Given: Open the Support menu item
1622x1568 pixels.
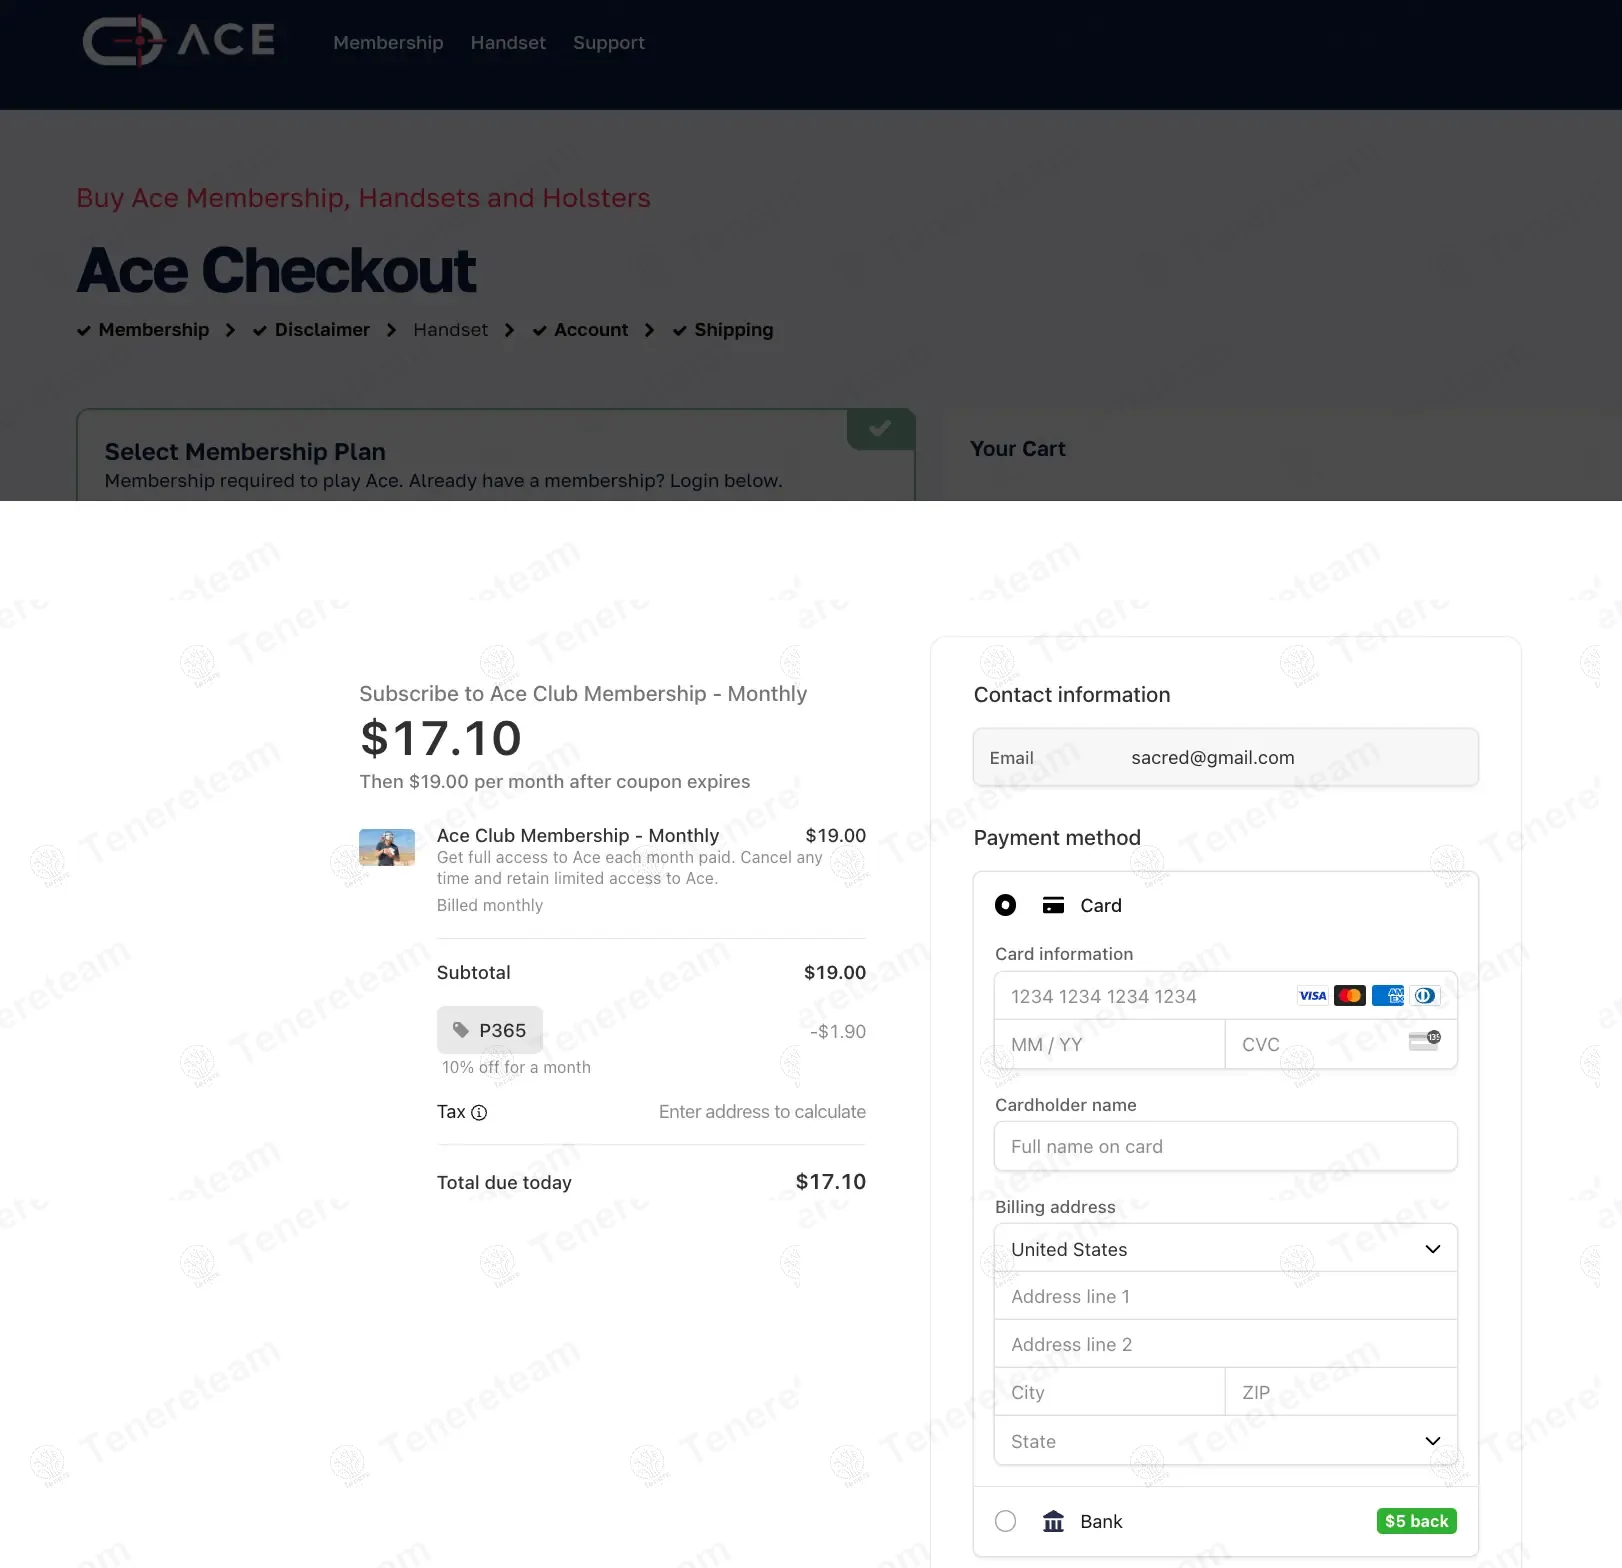Looking at the screenshot, I should coord(608,43).
